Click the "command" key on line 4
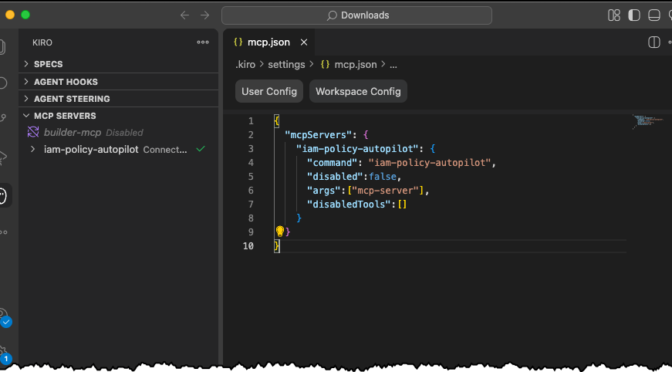672x372 pixels. click(334, 162)
